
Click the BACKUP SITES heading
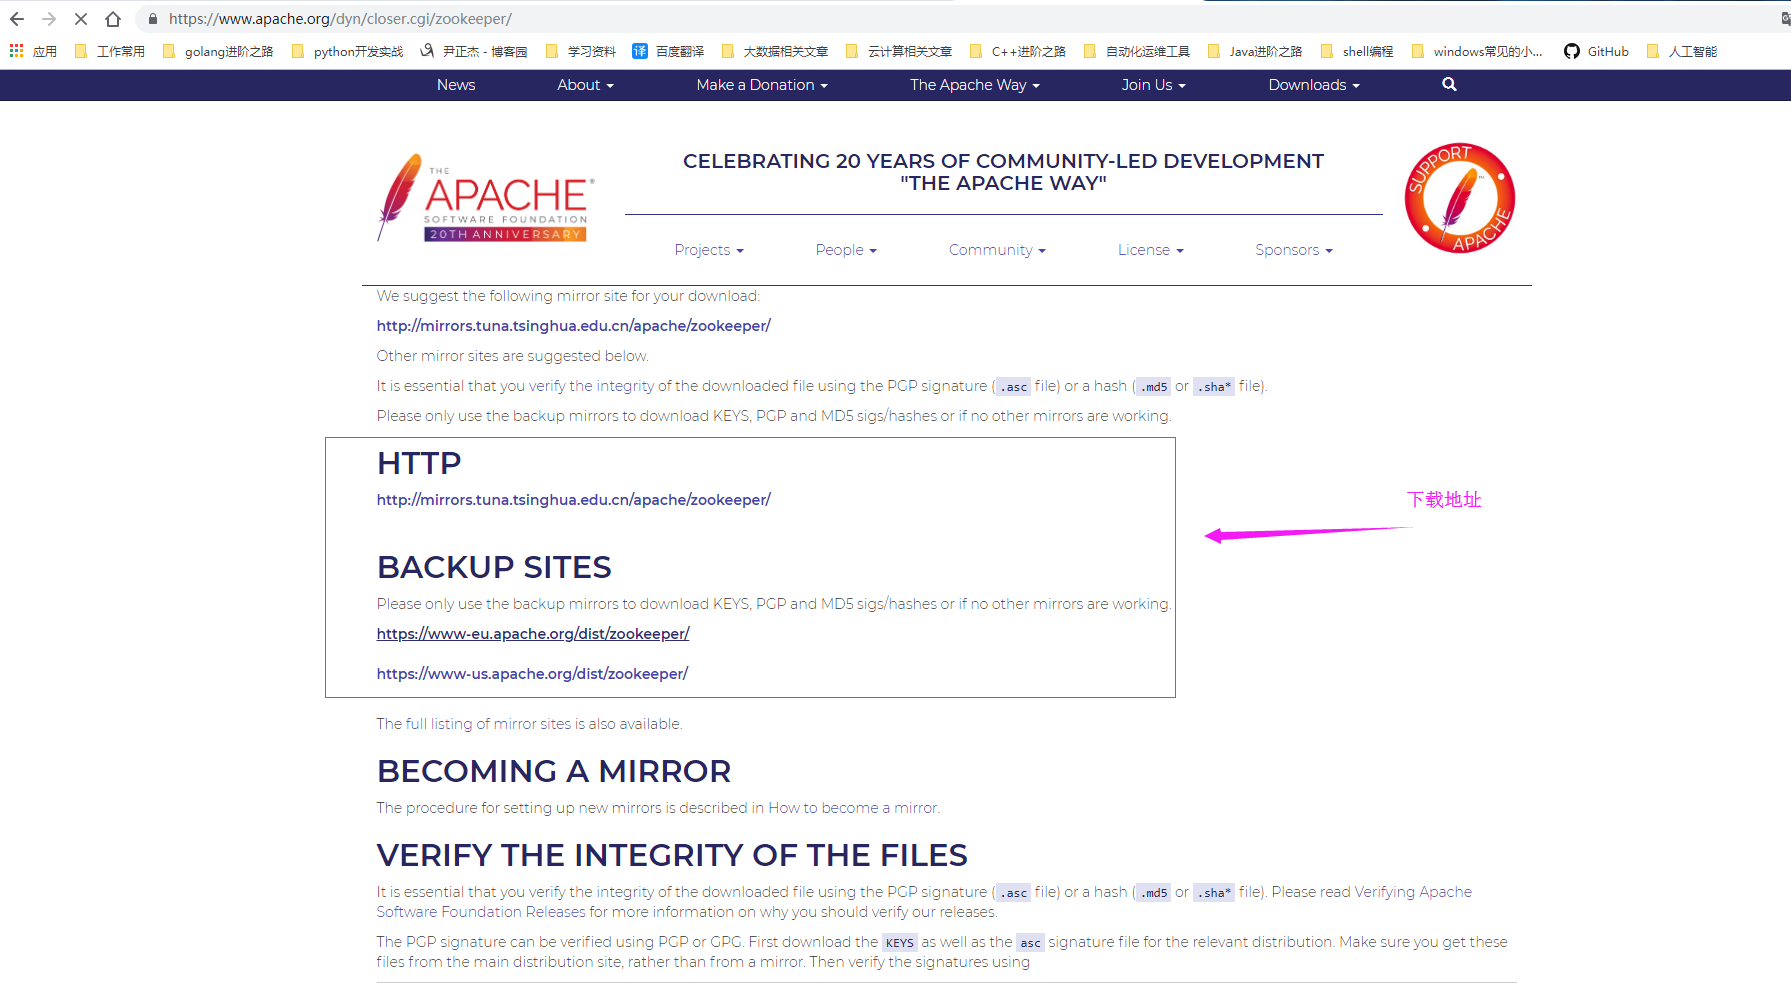point(494,567)
